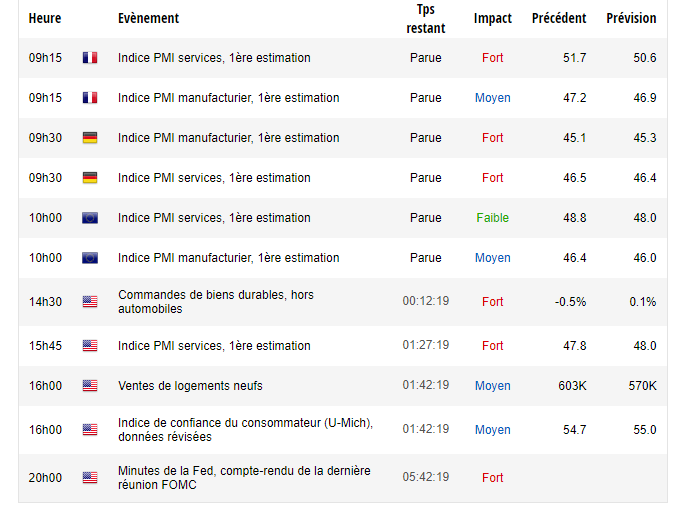Open Indice de confiance du consommateur event

point(245,430)
